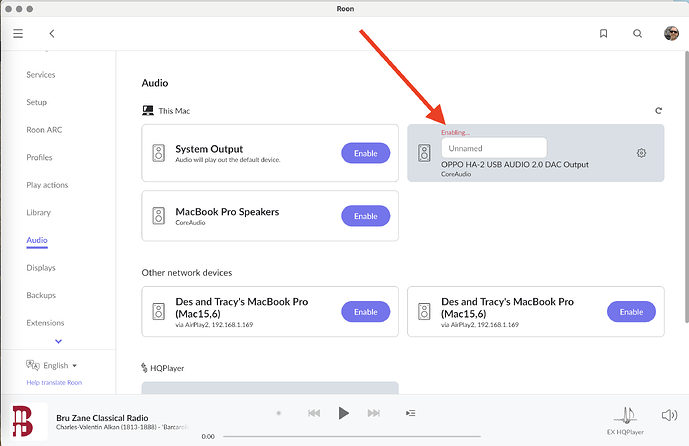The image size is (689, 446).
Task: Click the language translate icon
Action: (33, 365)
